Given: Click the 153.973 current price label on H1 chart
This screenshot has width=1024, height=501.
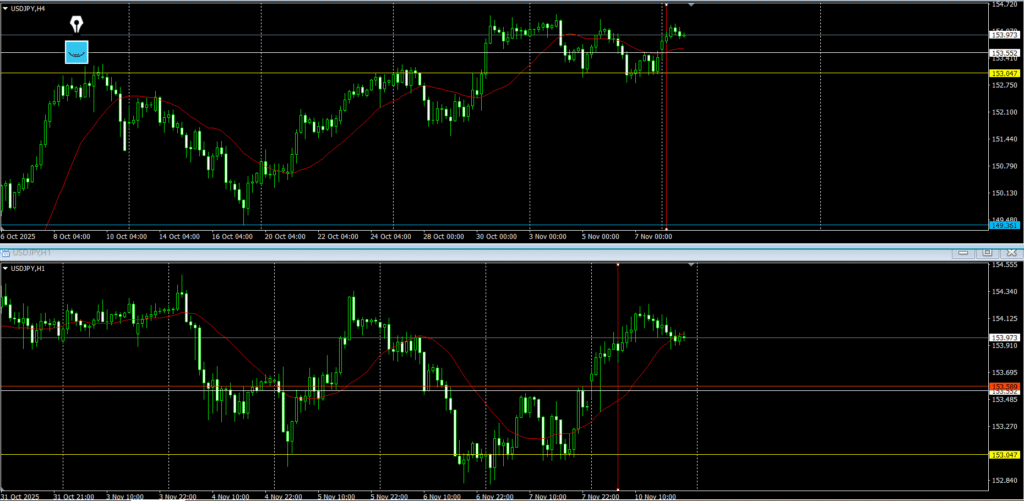Looking at the screenshot, I should (1003, 338).
